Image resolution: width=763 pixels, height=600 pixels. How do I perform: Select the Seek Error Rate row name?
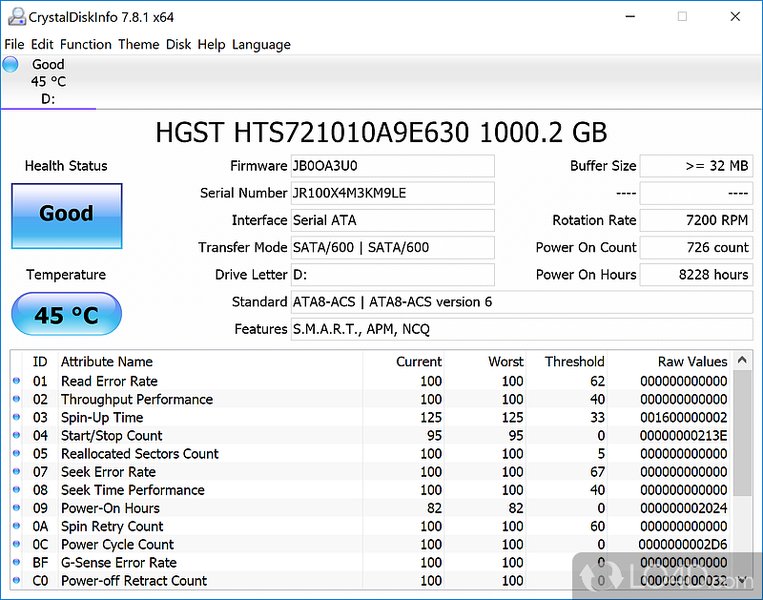tap(109, 472)
